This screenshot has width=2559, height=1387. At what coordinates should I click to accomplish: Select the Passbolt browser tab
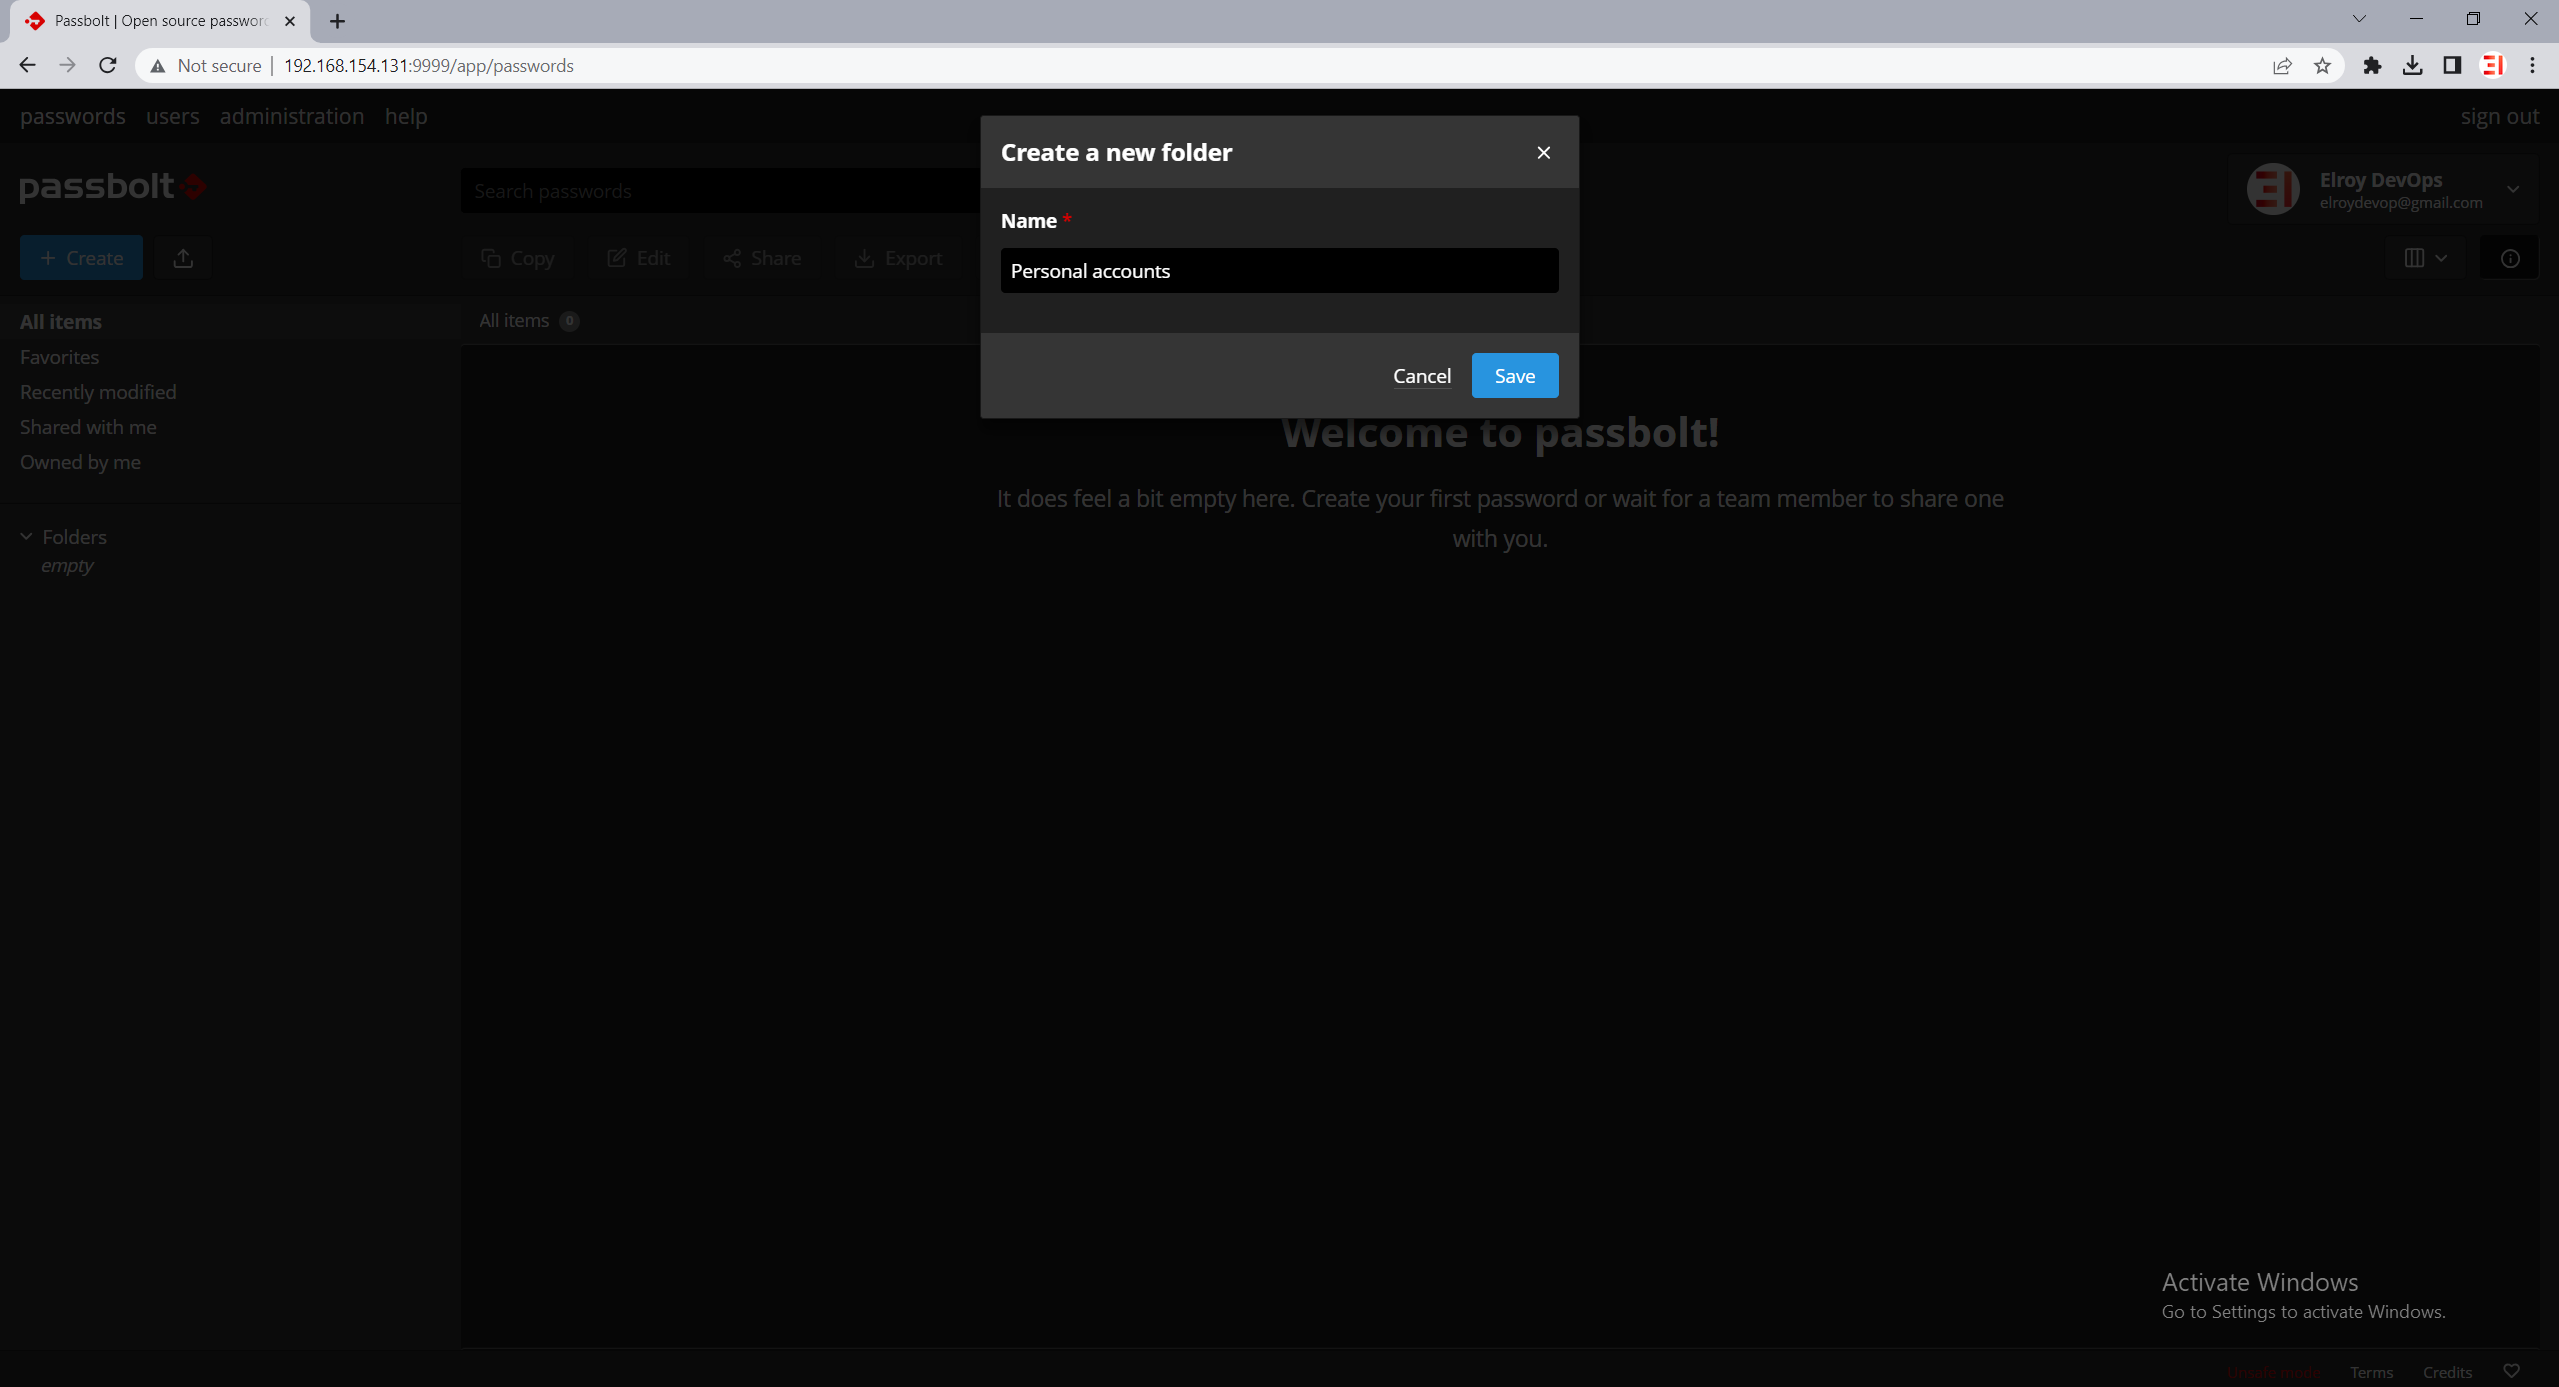(x=160, y=21)
